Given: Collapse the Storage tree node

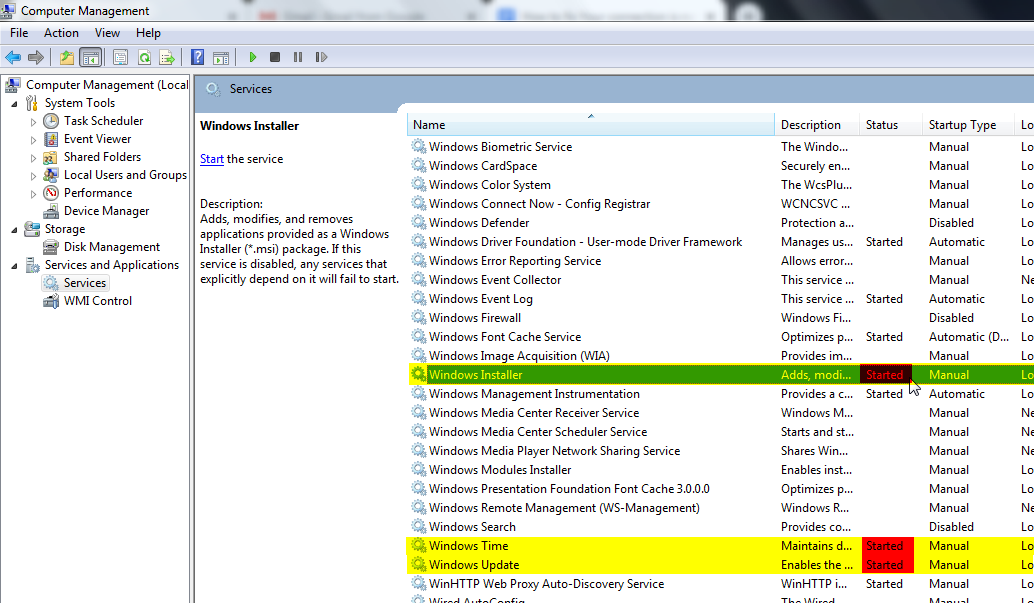Looking at the screenshot, I should point(15,230).
